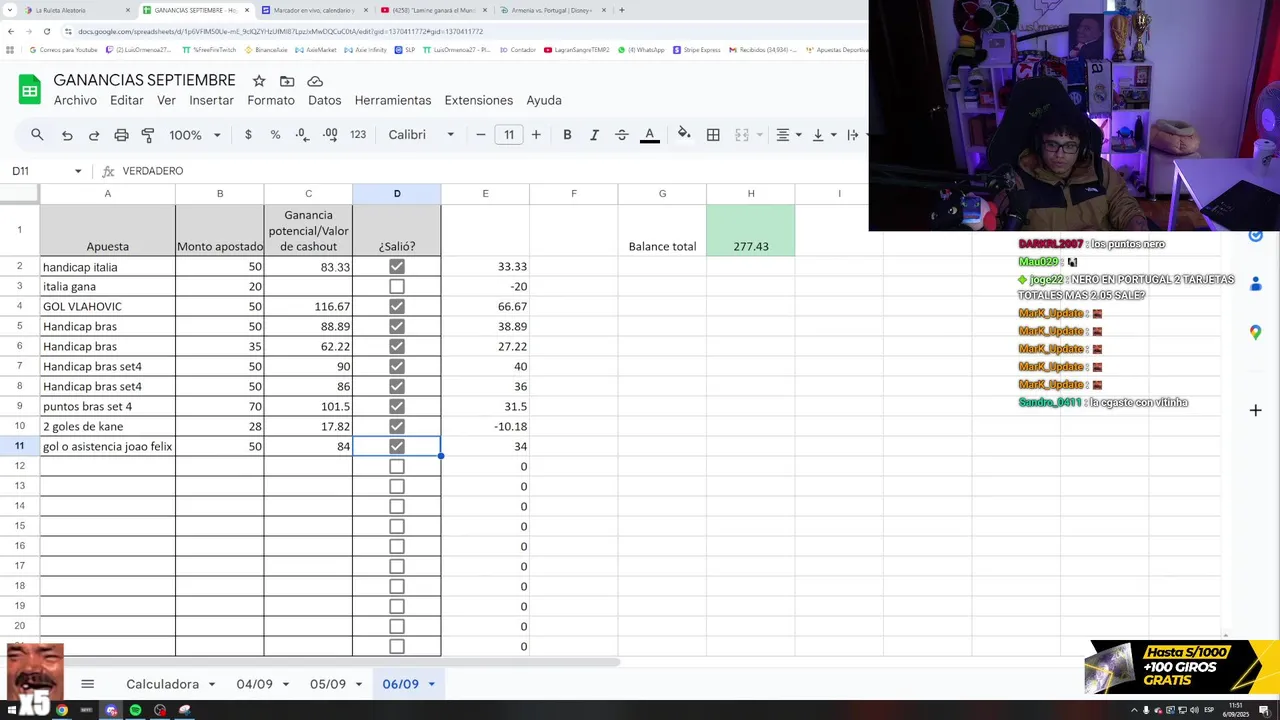This screenshot has height=720, width=1280.
Task: Format cell as percent
Action: [x=275, y=135]
